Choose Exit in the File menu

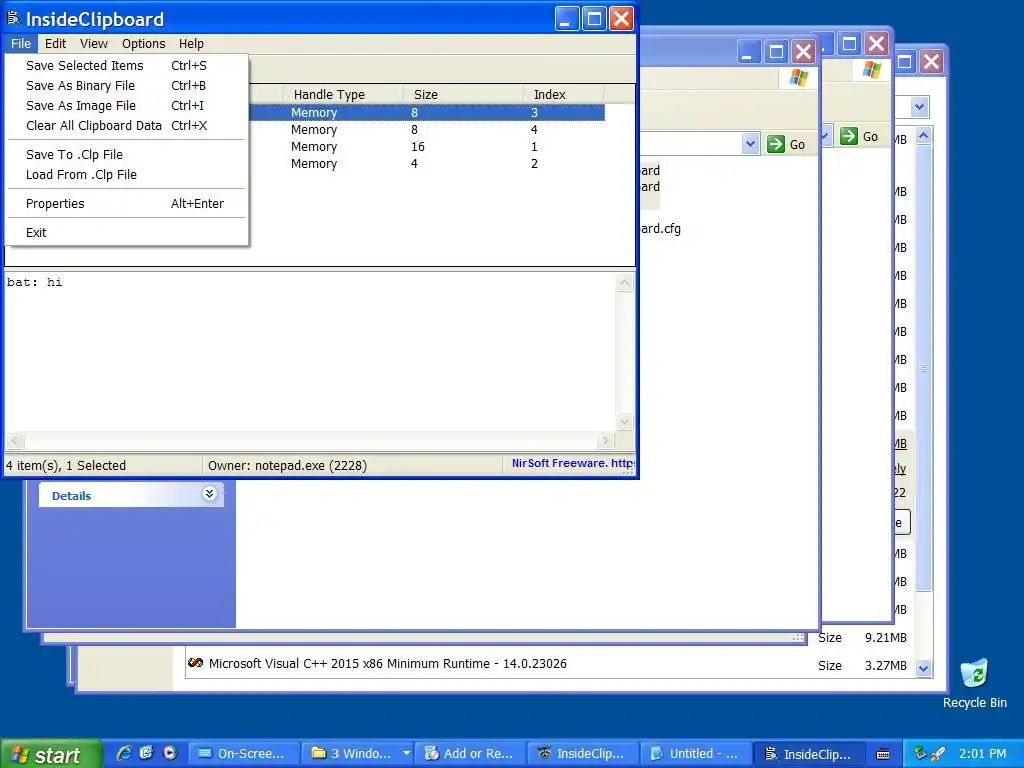click(127, 232)
